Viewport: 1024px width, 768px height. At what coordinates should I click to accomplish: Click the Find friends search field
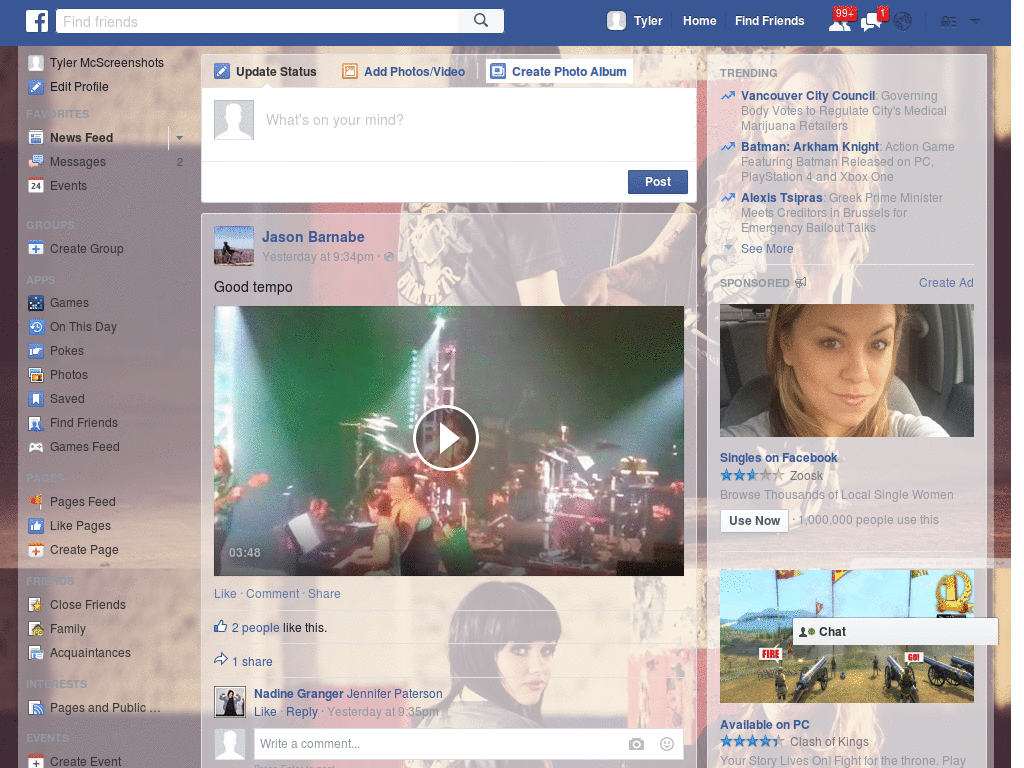pos(257,21)
